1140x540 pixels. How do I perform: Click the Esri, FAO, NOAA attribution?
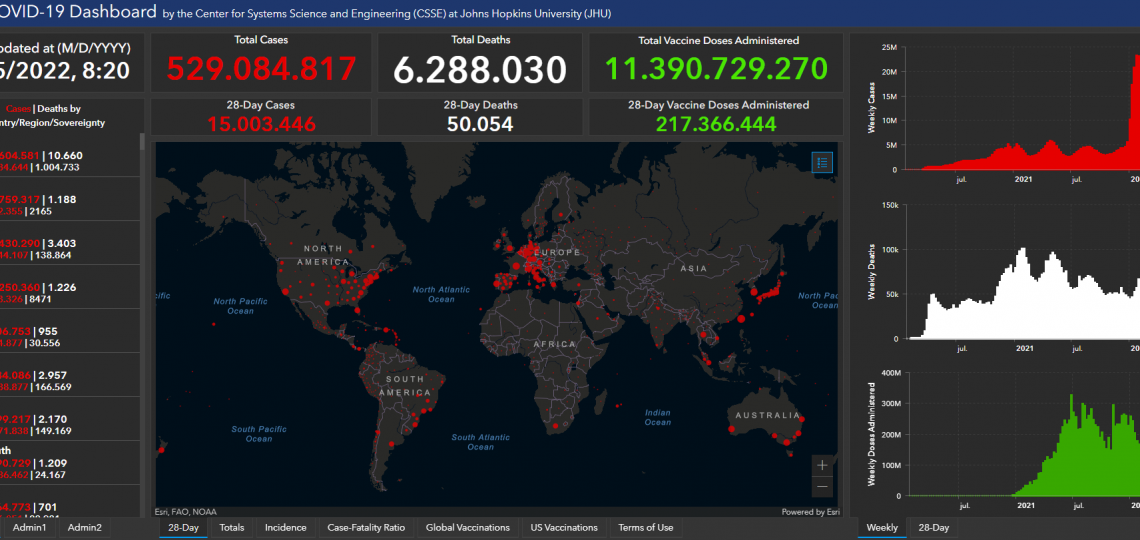[186, 512]
